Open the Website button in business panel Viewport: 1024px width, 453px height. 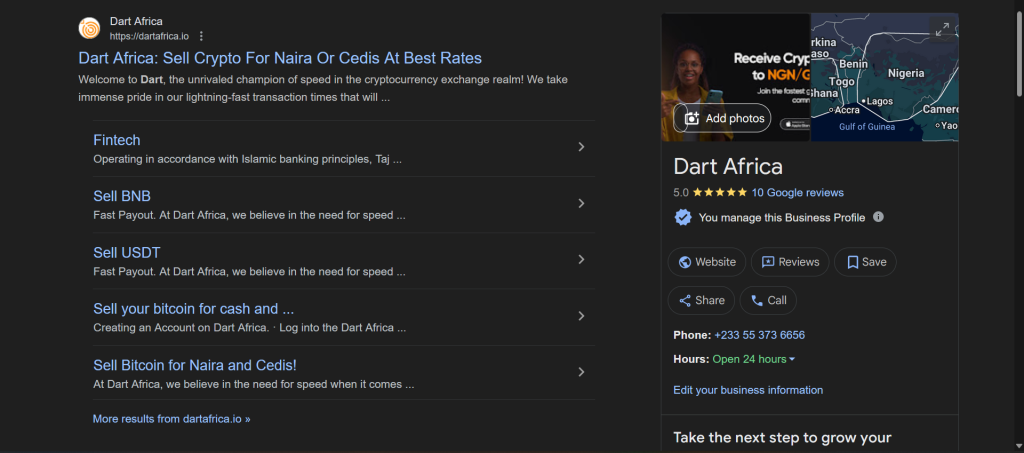707,262
